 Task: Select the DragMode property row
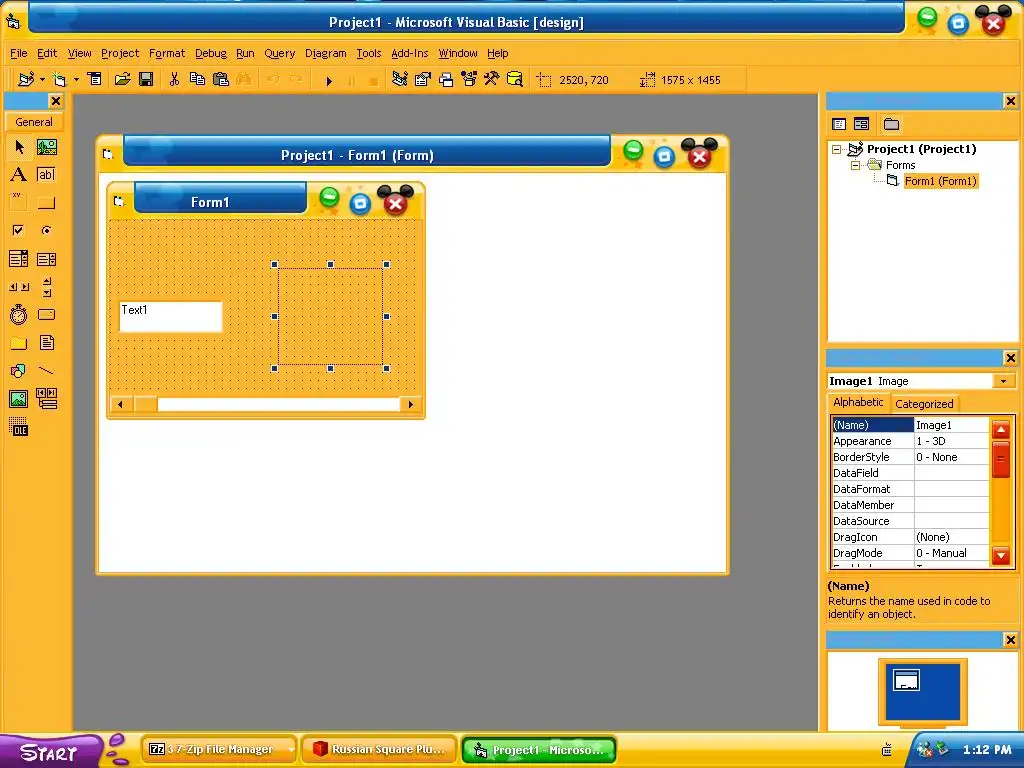[910, 553]
